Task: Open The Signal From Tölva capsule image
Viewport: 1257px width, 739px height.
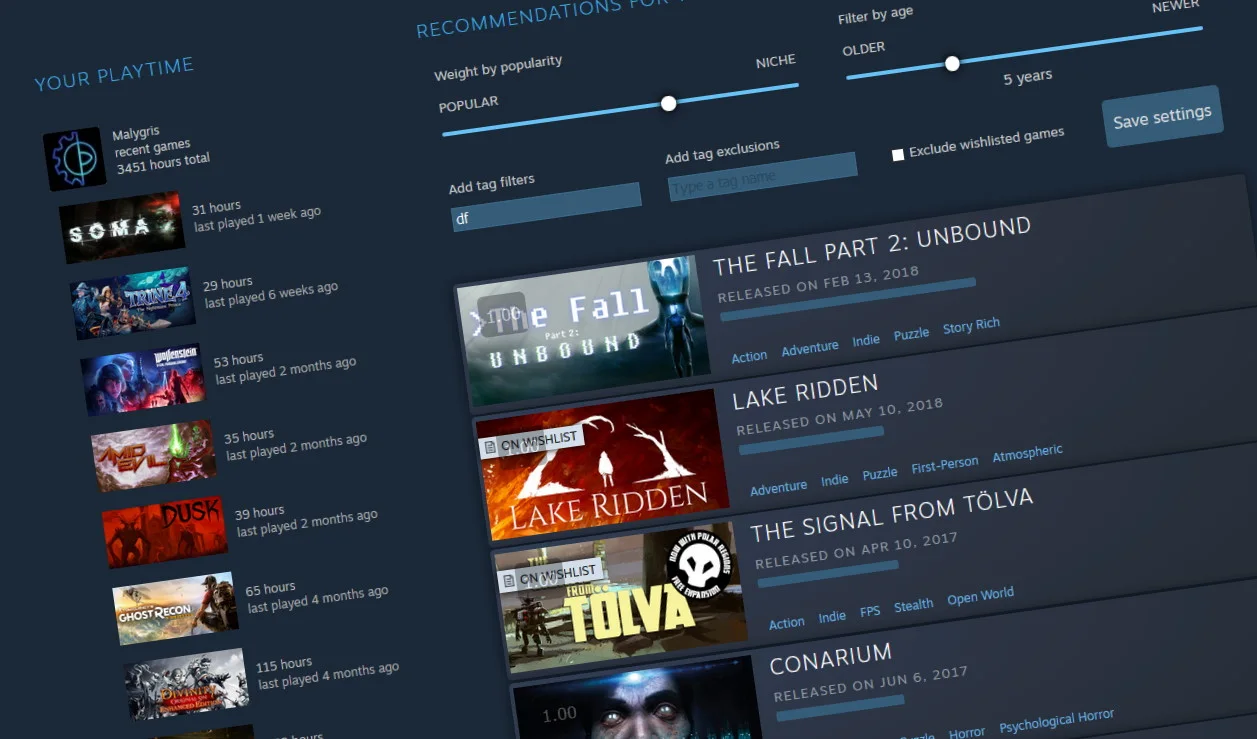Action: coord(621,596)
